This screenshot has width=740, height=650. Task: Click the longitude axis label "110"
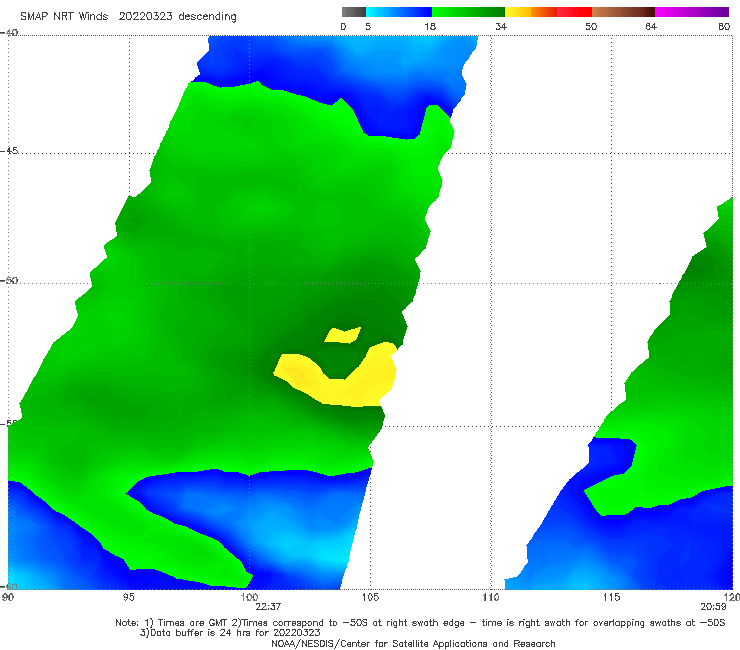pos(491,597)
